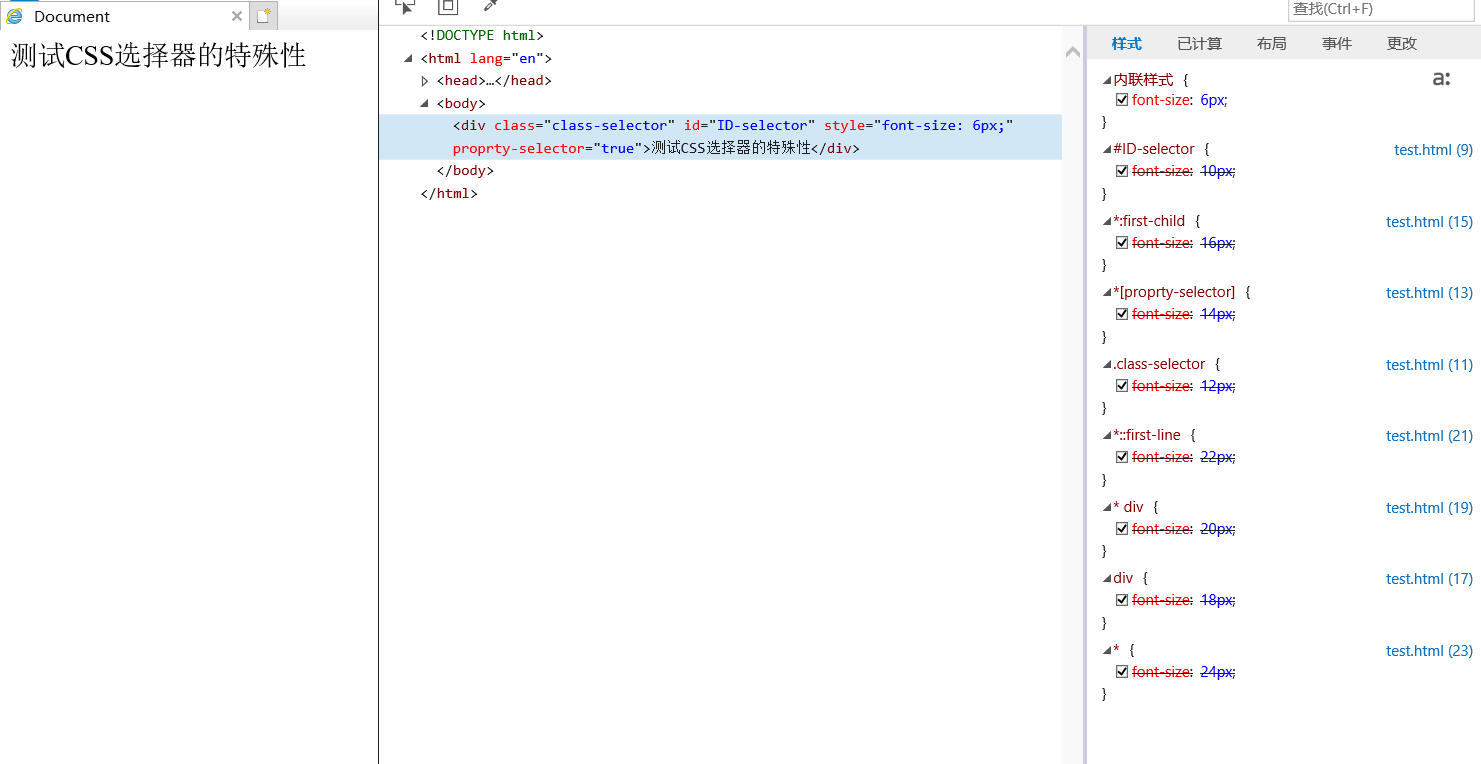Image resolution: width=1481 pixels, height=764 pixels.
Task: Collapse the body element node
Action: pyautogui.click(x=425, y=103)
